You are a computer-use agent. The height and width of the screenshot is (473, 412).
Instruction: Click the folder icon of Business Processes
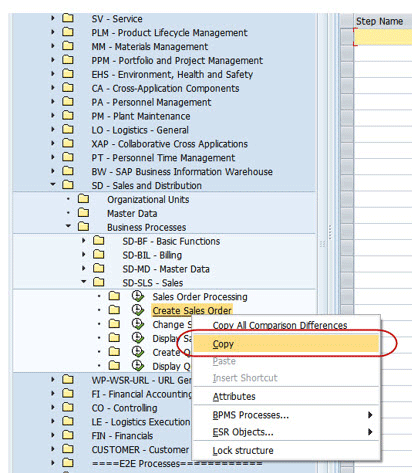tap(83, 227)
